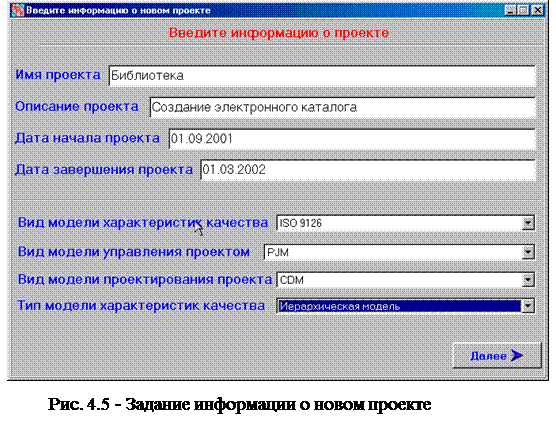556x448 pixels.
Task: Click the window title text in title bar
Action: [x=118, y=10]
